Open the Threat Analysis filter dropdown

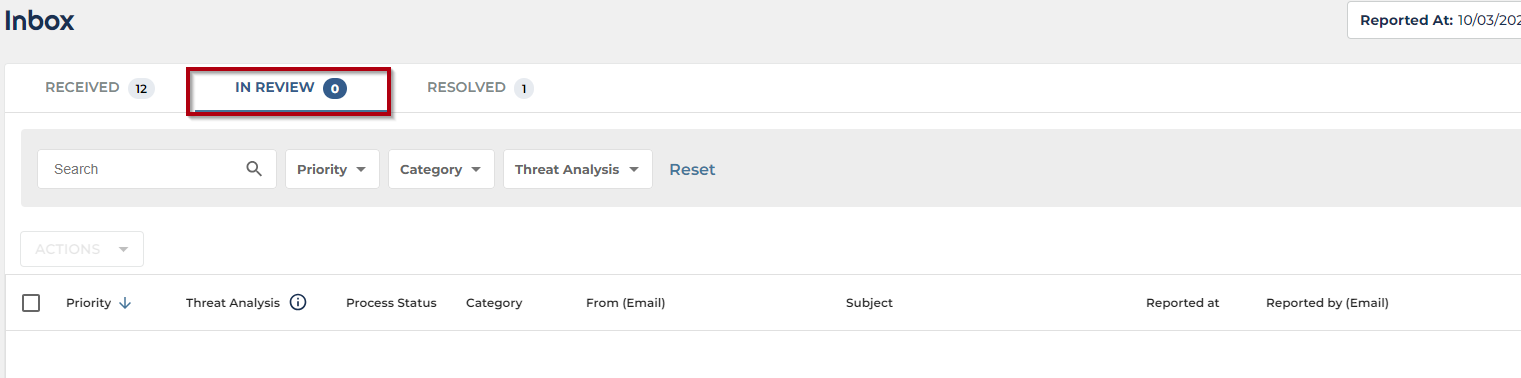pos(578,169)
